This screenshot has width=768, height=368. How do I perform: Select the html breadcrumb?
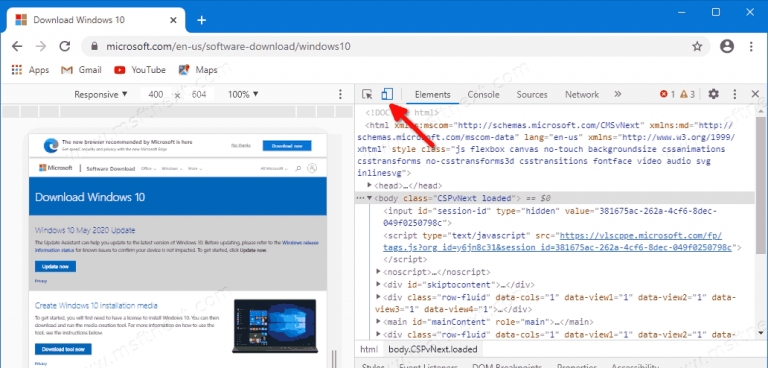click(369, 349)
